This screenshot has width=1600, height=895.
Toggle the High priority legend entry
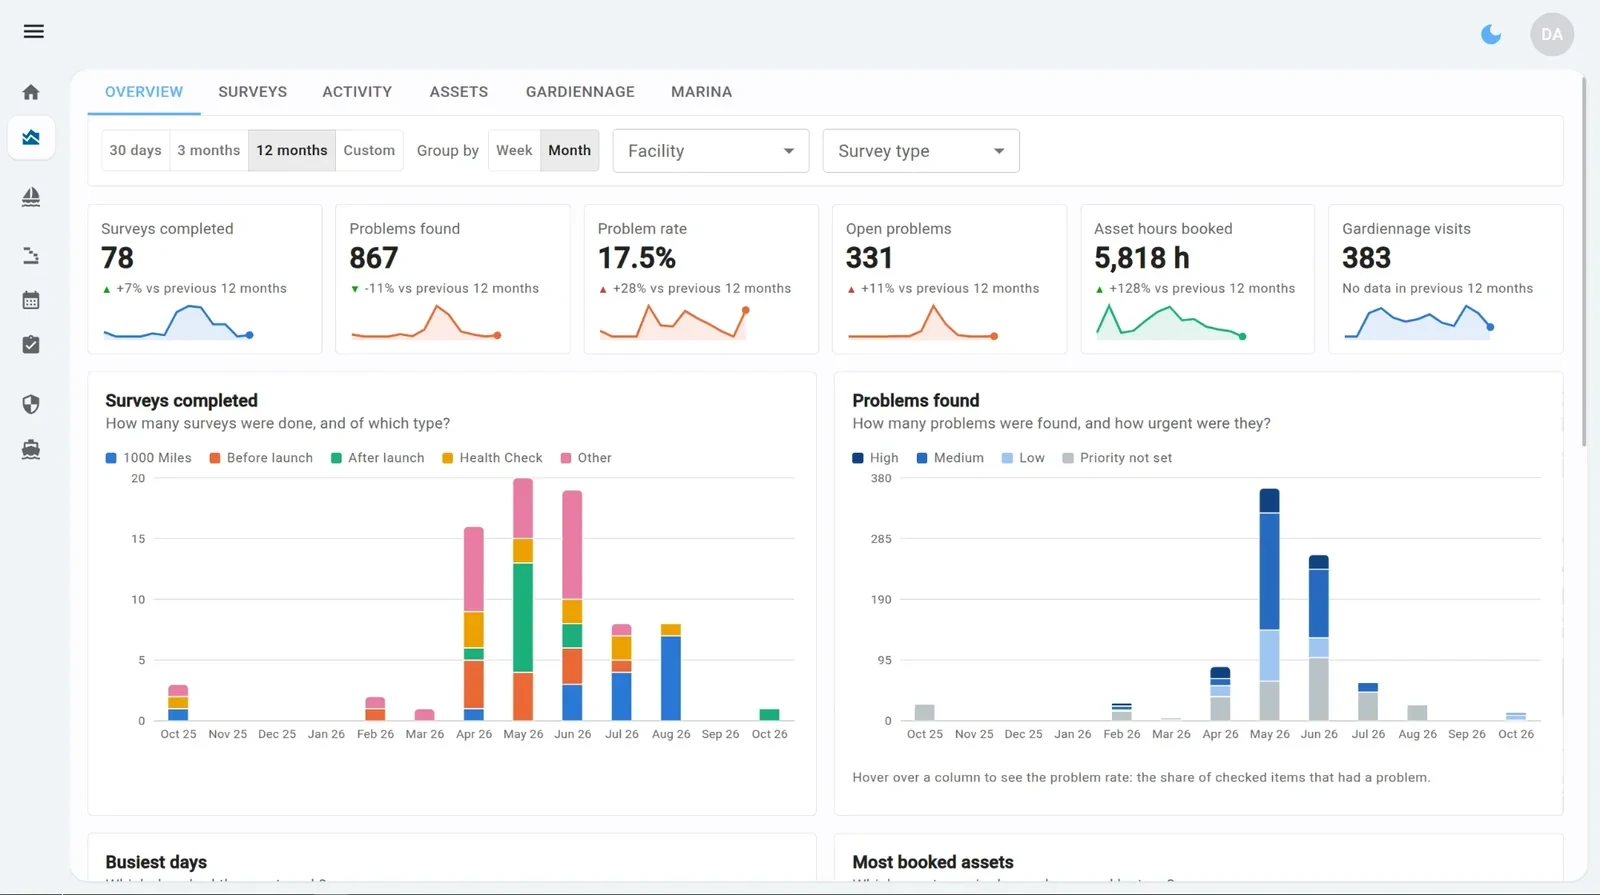(x=876, y=458)
